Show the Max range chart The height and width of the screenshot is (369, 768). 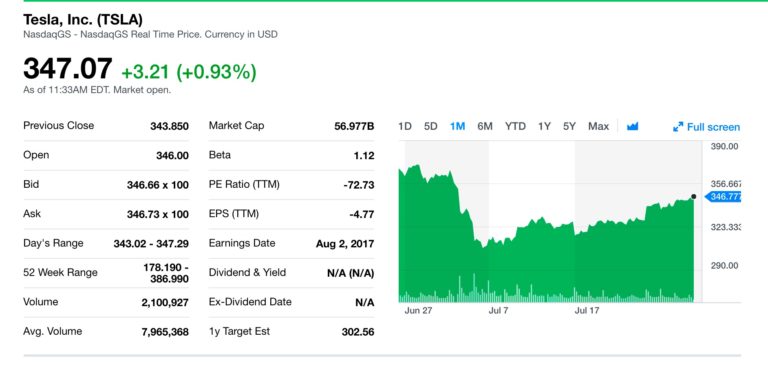coord(599,126)
